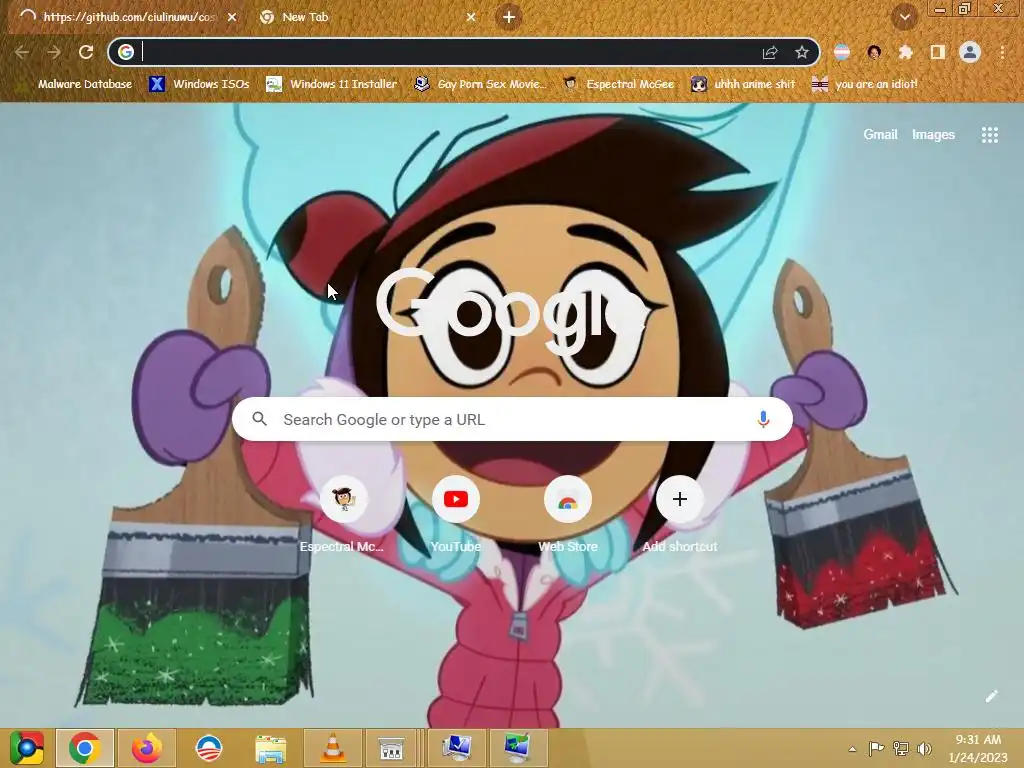Add shortcut to new tab page
The height and width of the screenshot is (768, 1024).
[680, 514]
